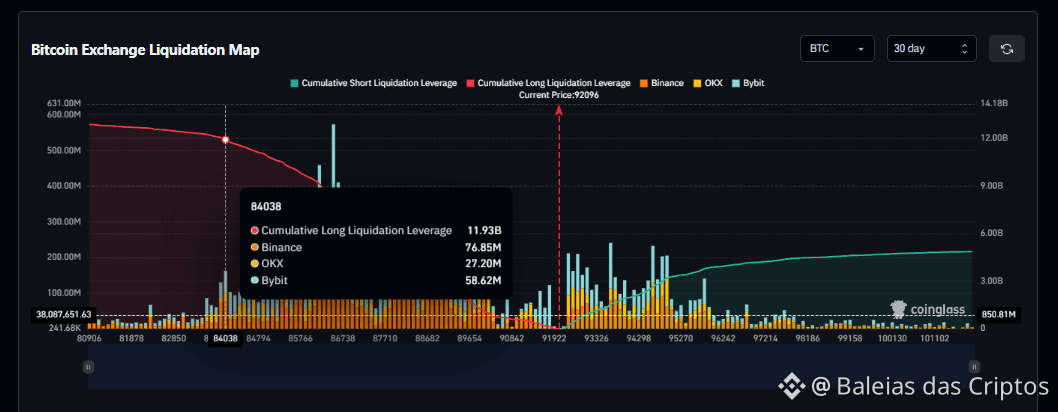Click the zoom slider track below chart

coord(530,367)
